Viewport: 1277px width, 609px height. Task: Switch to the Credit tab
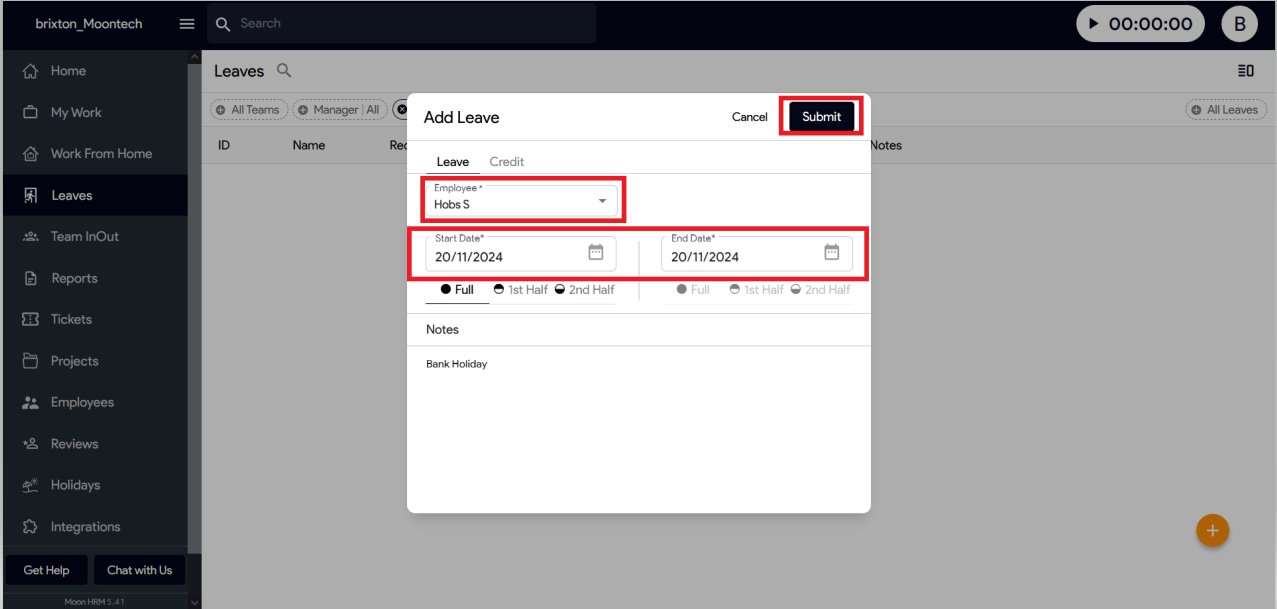[506, 162]
